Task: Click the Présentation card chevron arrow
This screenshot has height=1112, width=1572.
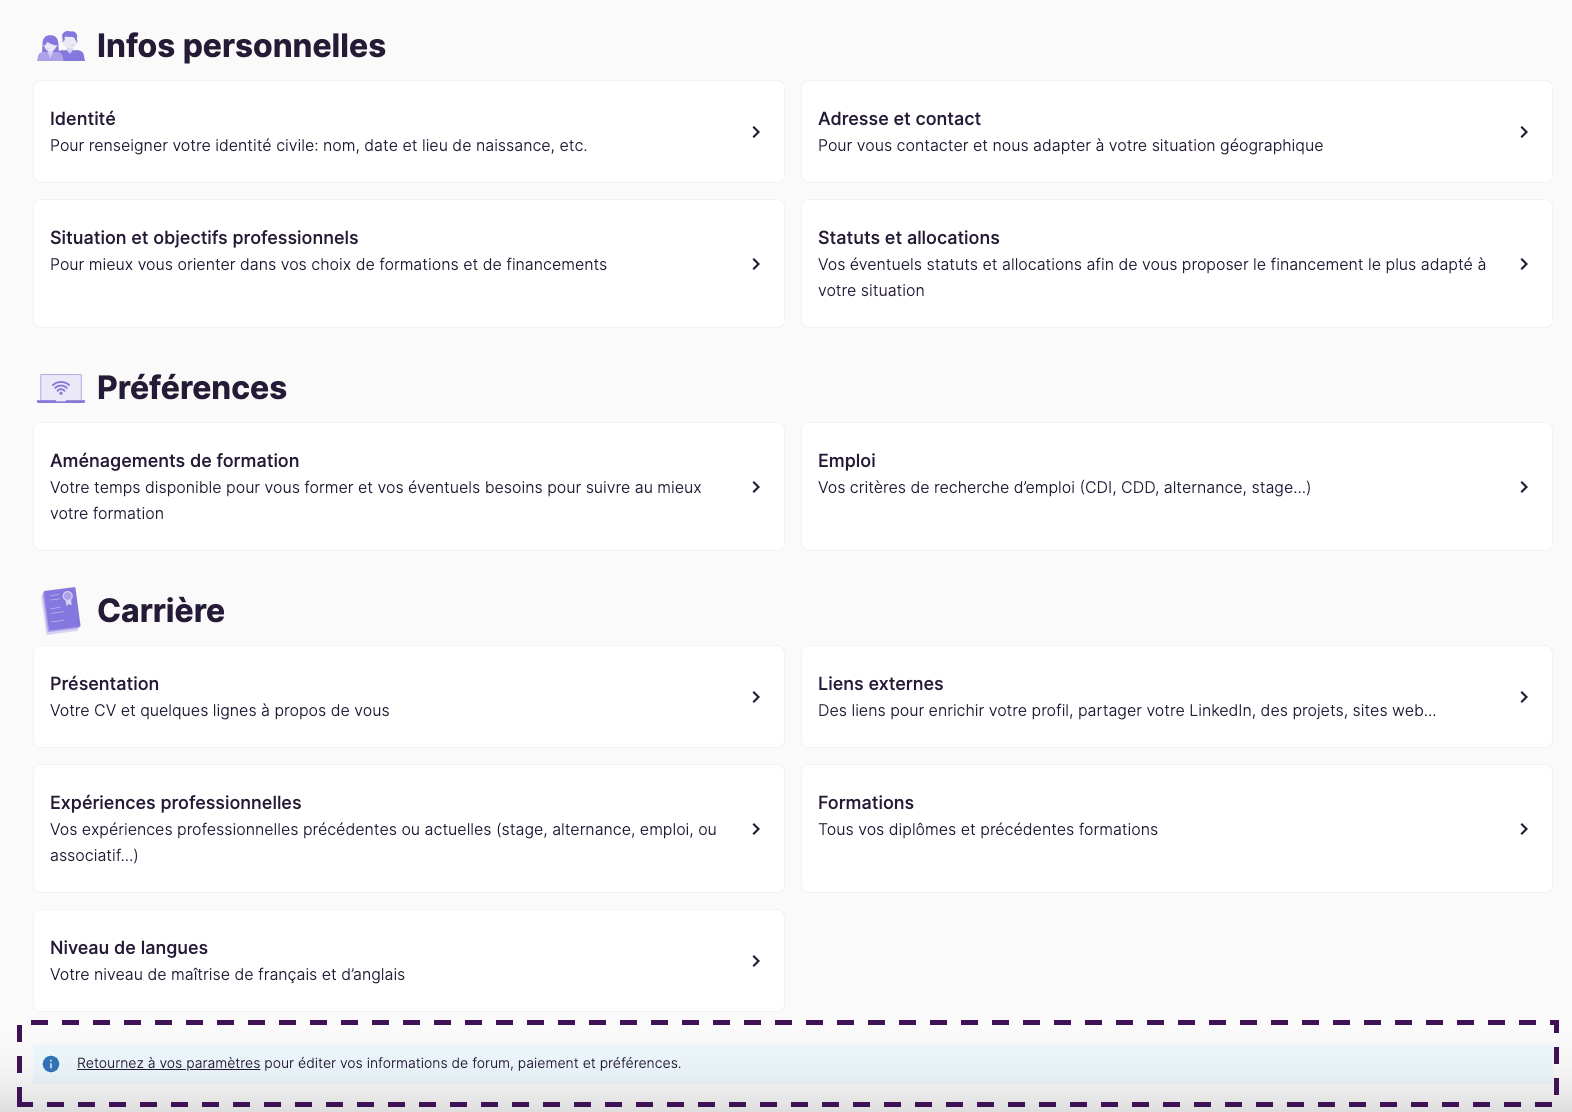Action: click(756, 697)
